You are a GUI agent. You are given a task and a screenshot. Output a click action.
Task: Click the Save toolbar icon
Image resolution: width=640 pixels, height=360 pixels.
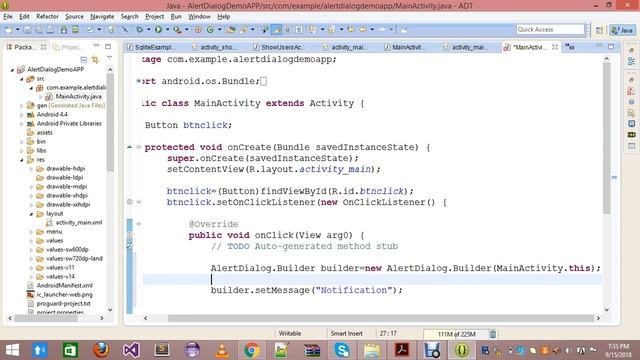27,30
